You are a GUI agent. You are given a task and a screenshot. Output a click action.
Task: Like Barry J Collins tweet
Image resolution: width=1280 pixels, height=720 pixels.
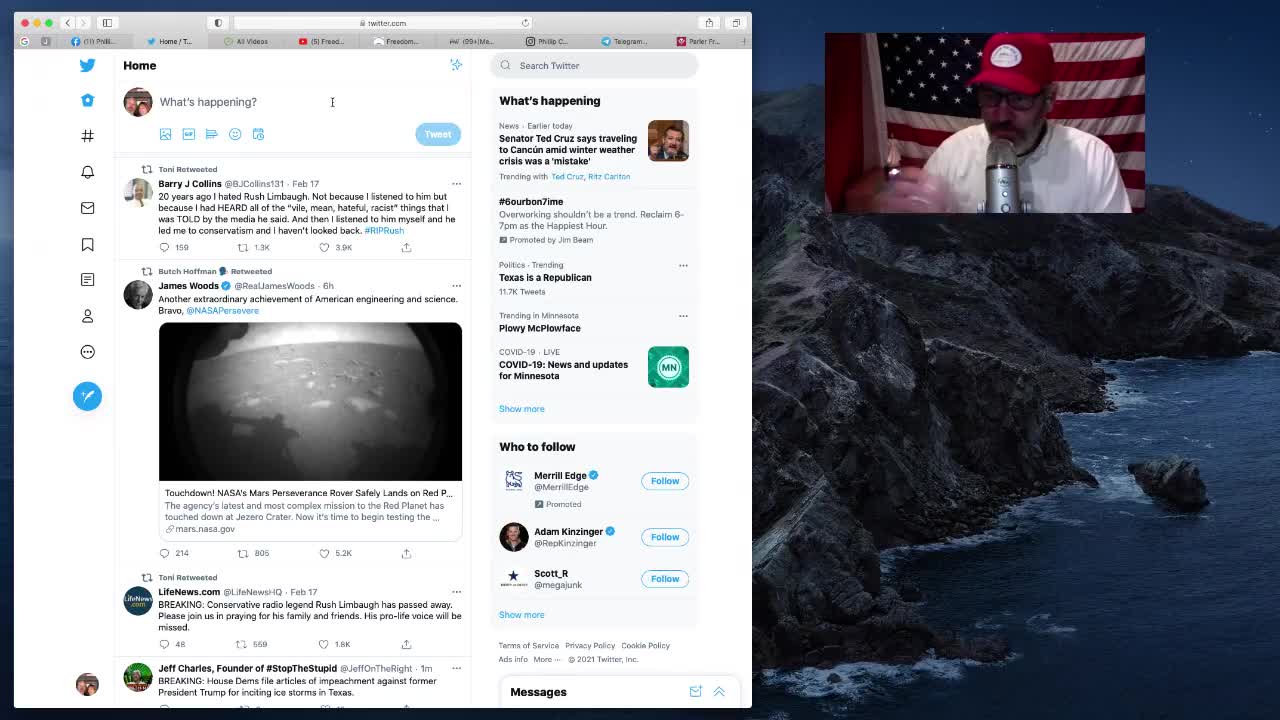tap(324, 247)
